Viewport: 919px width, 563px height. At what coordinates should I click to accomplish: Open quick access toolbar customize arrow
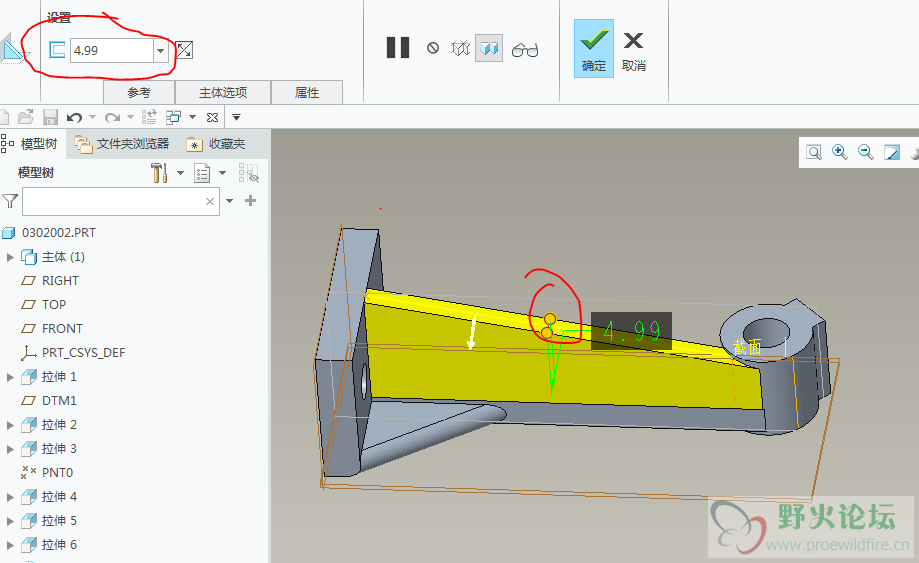(x=236, y=117)
